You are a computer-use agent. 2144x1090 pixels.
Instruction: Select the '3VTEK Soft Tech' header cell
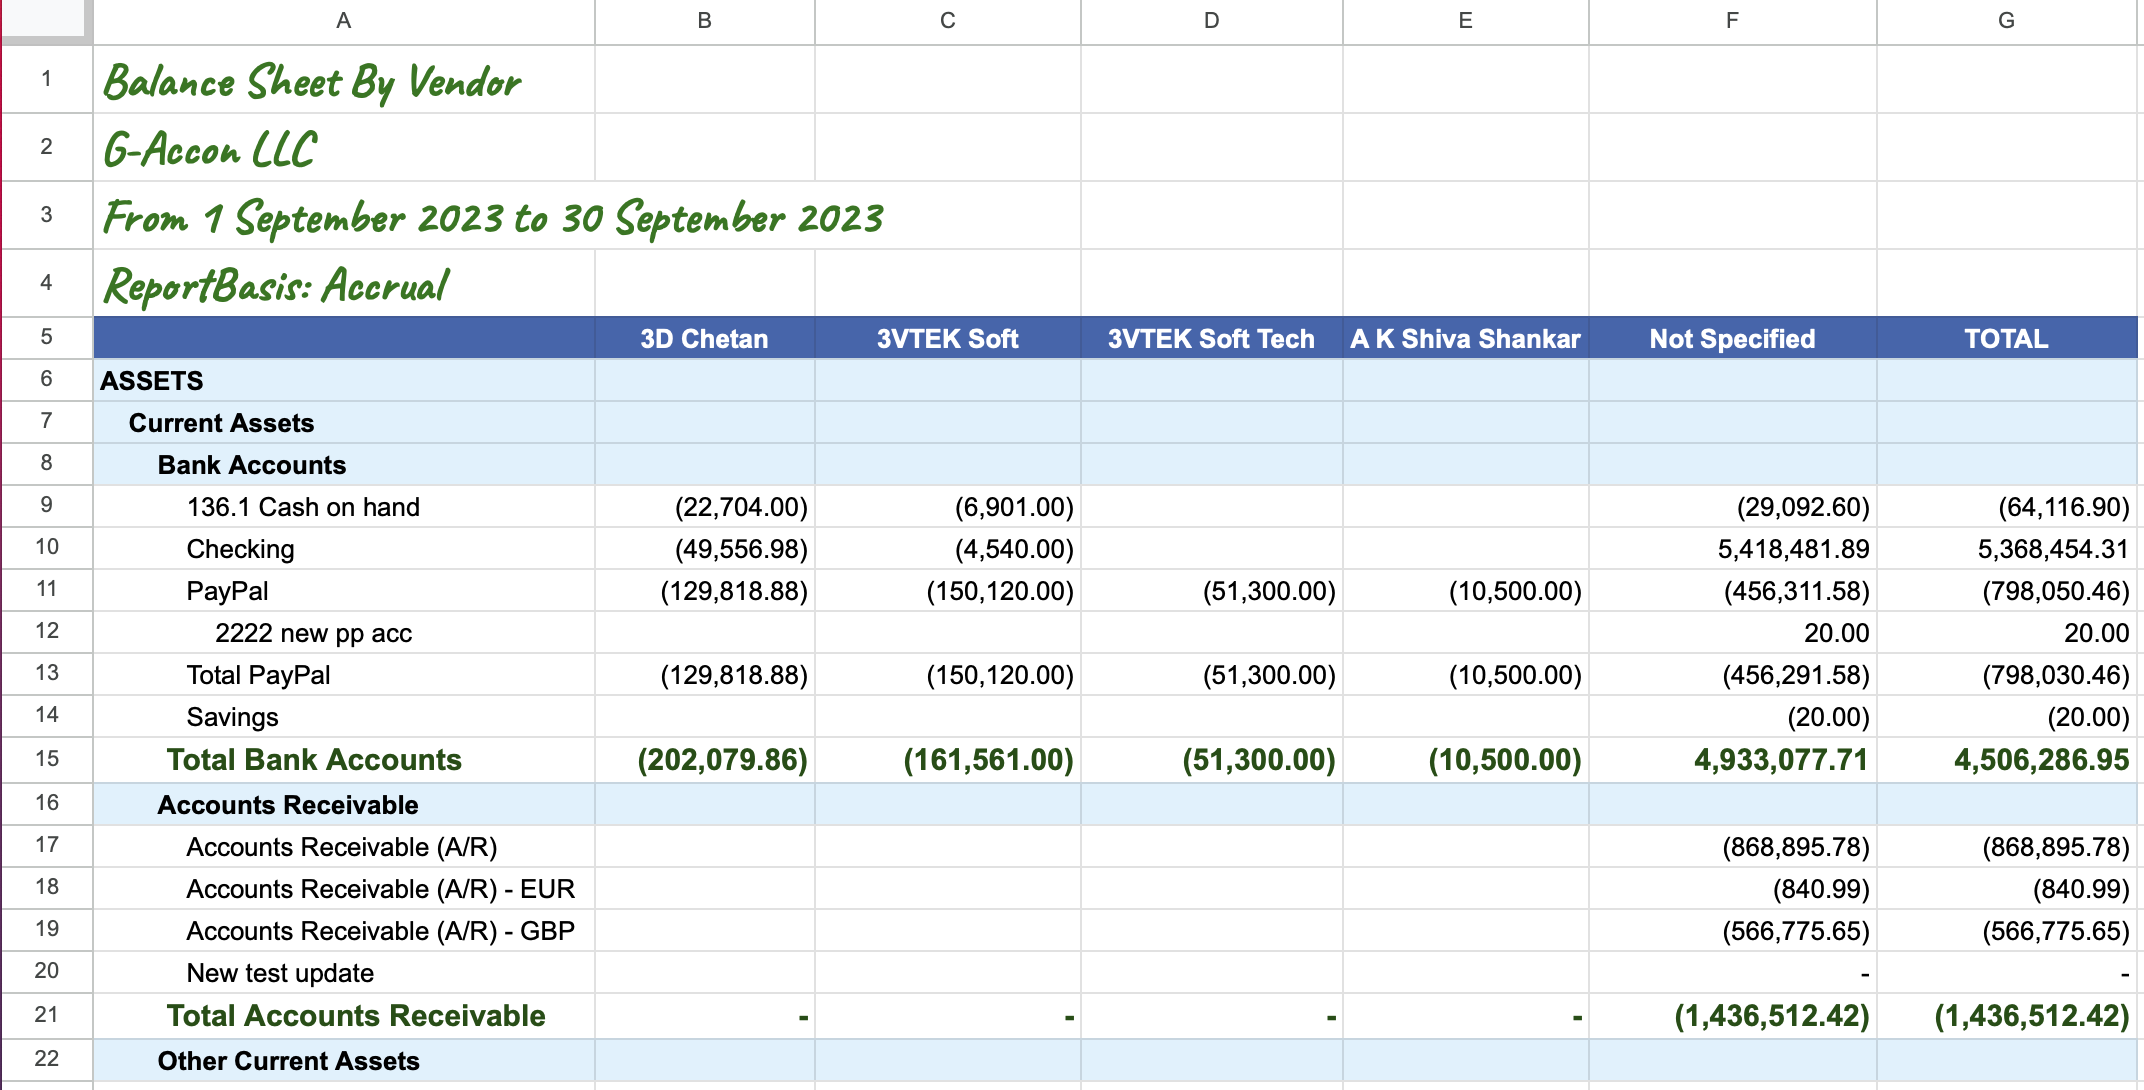[x=1211, y=338]
